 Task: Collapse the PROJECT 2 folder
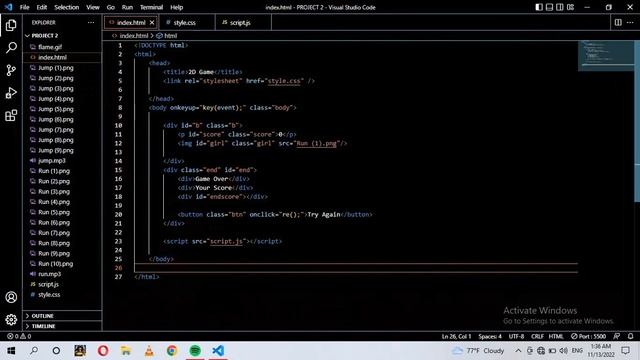(62, 36)
